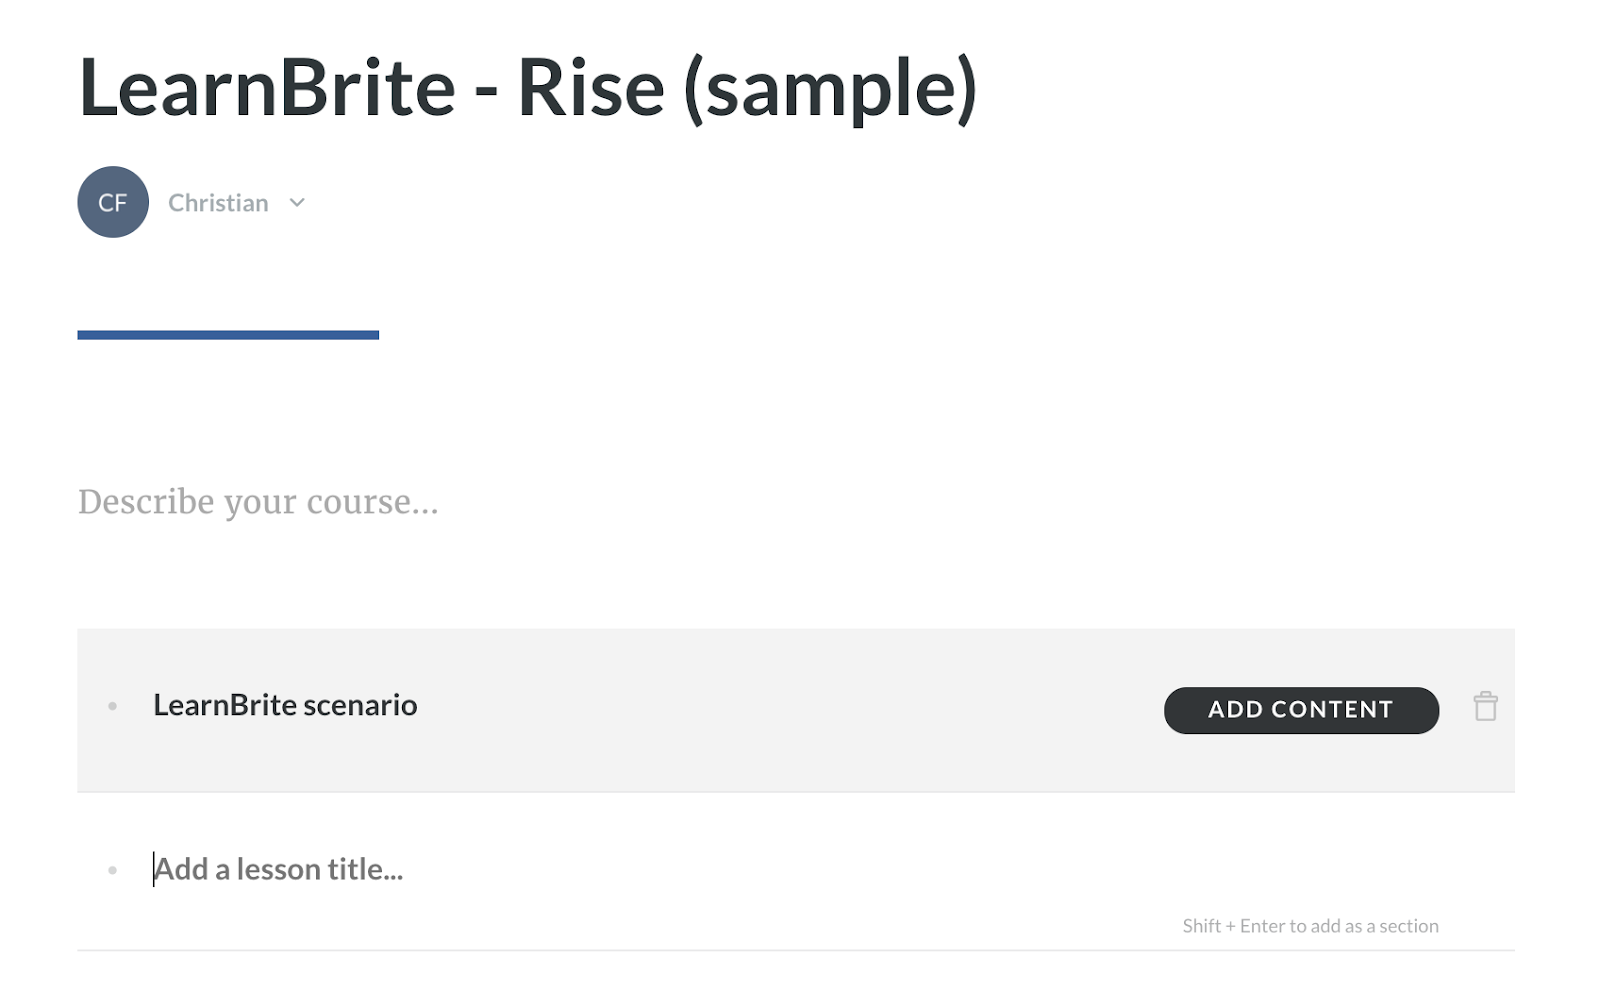This screenshot has width=1600, height=1008.
Task: Expand the author dropdown chevron next to Christian
Action: click(297, 203)
